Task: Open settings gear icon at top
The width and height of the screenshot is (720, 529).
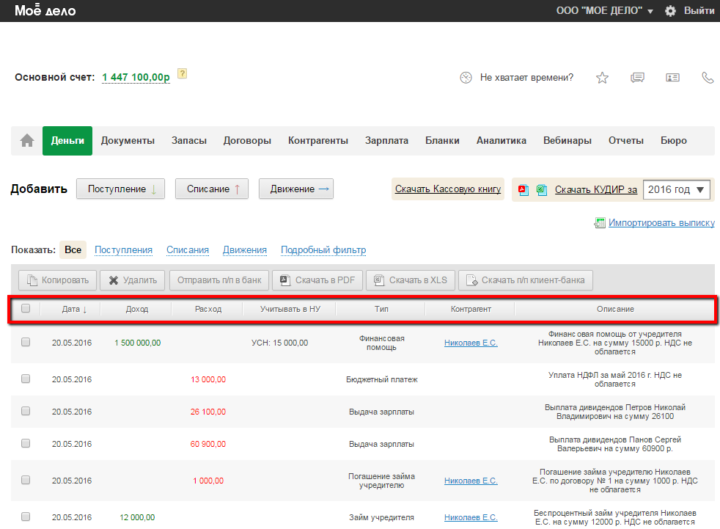Action: [670, 11]
